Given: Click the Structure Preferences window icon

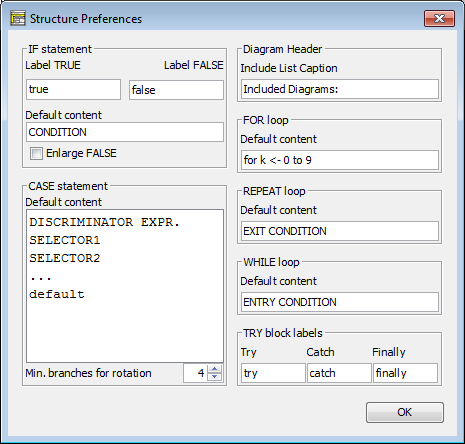Looking at the screenshot, I should pos(18,18).
